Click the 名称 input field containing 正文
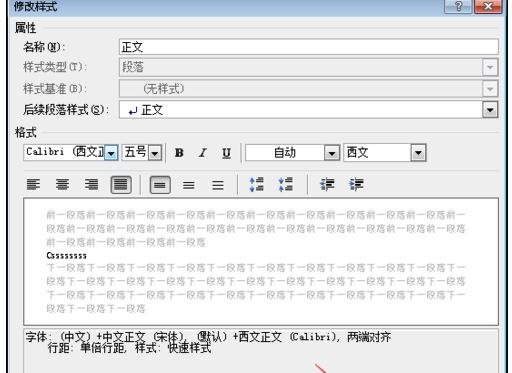The image size is (512, 373). [x=309, y=47]
